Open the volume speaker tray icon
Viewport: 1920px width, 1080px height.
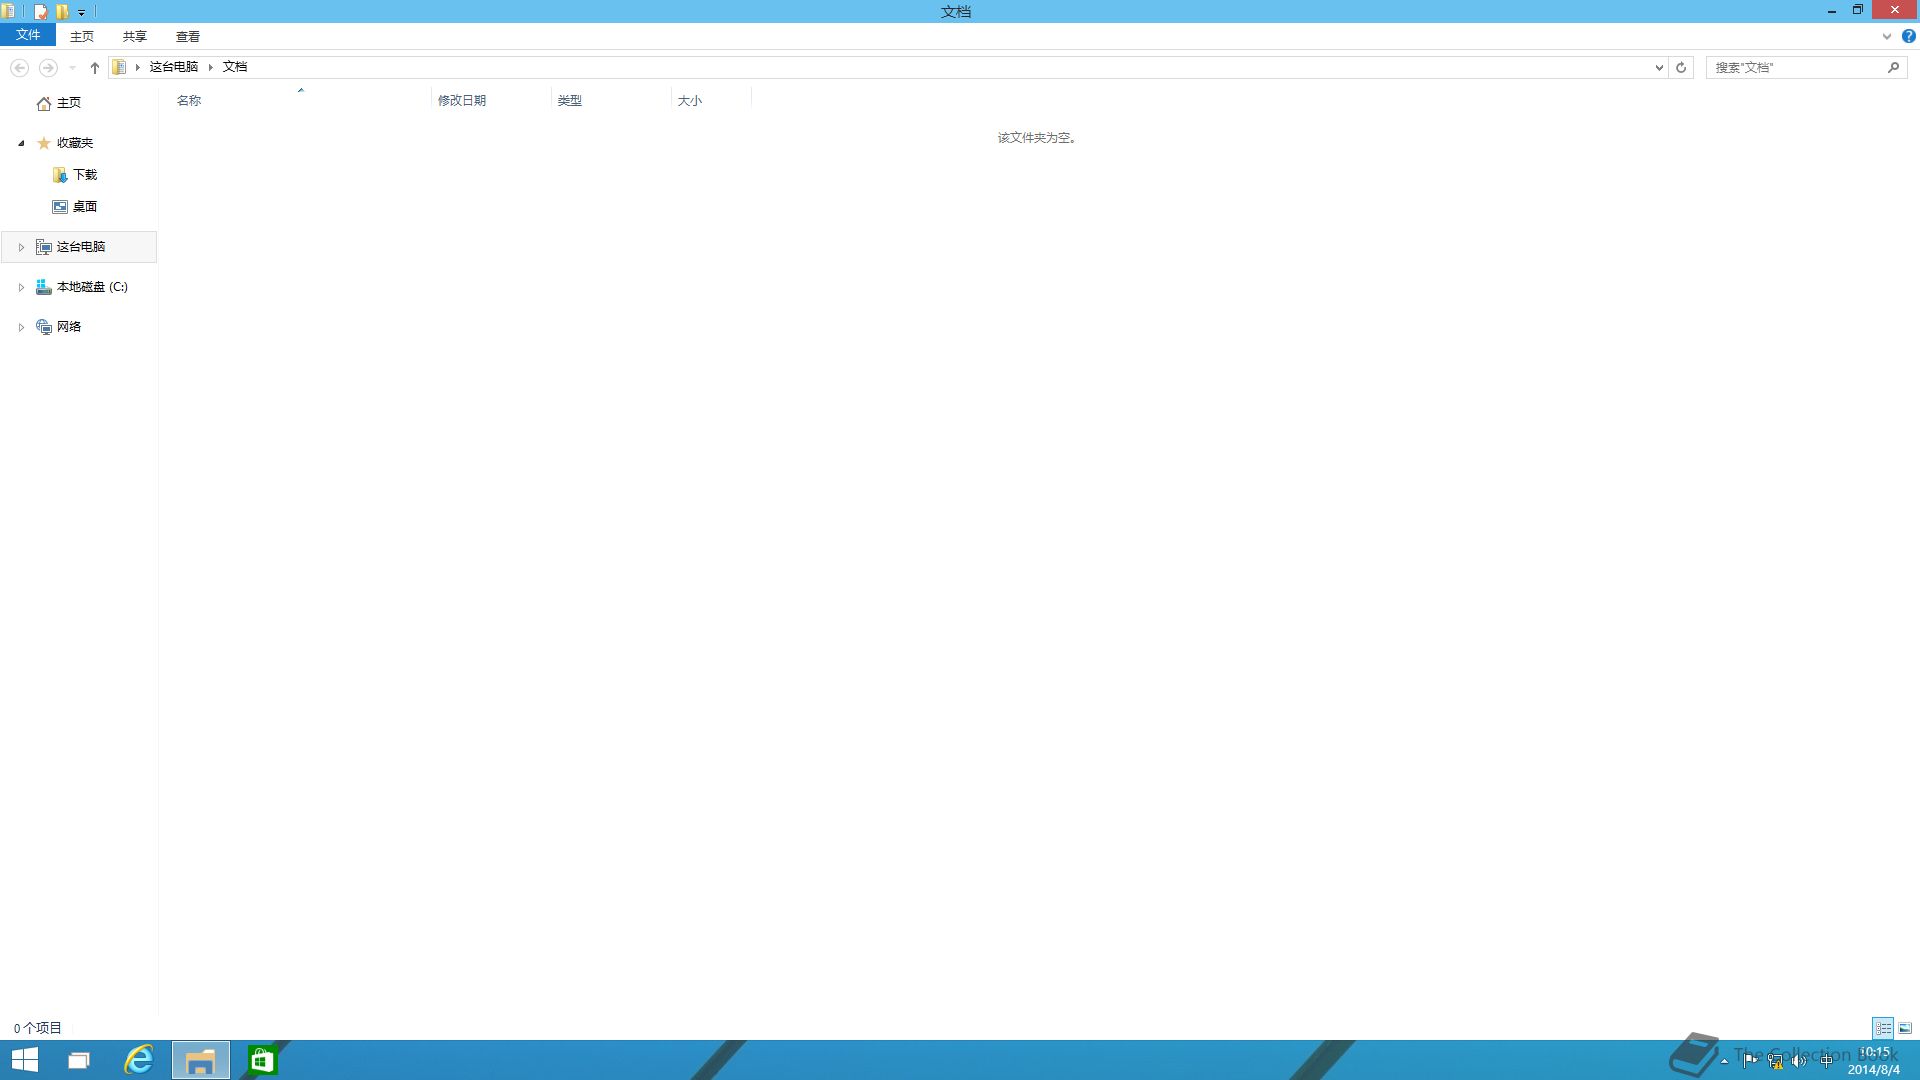pyautogui.click(x=1800, y=1061)
